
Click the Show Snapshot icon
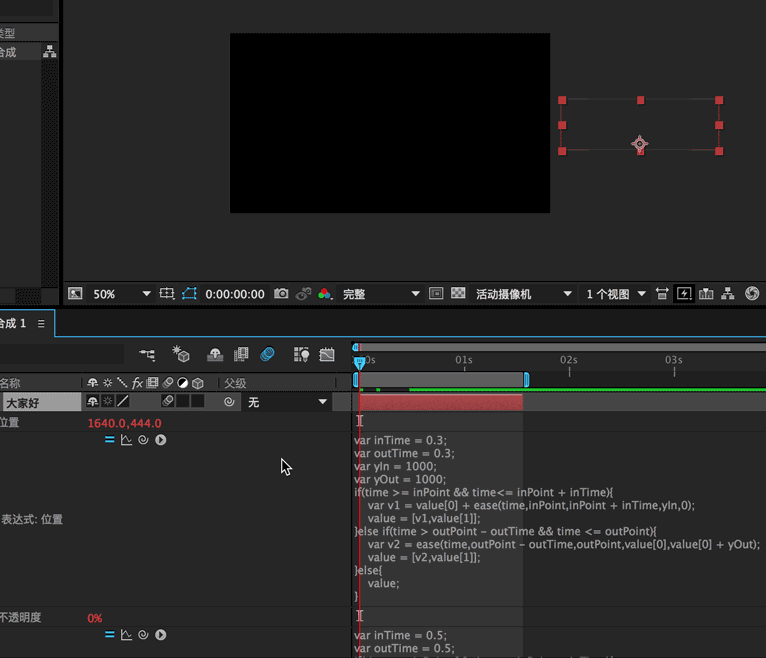pos(303,294)
